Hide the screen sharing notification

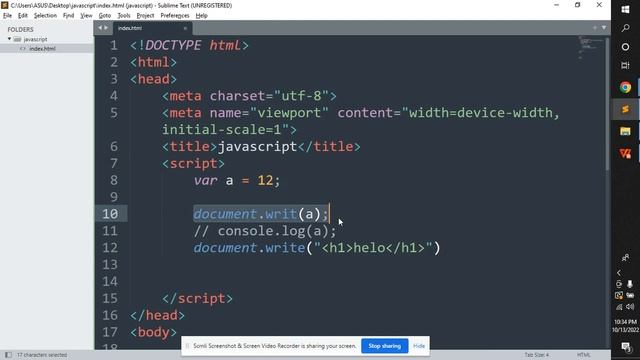[419, 346]
